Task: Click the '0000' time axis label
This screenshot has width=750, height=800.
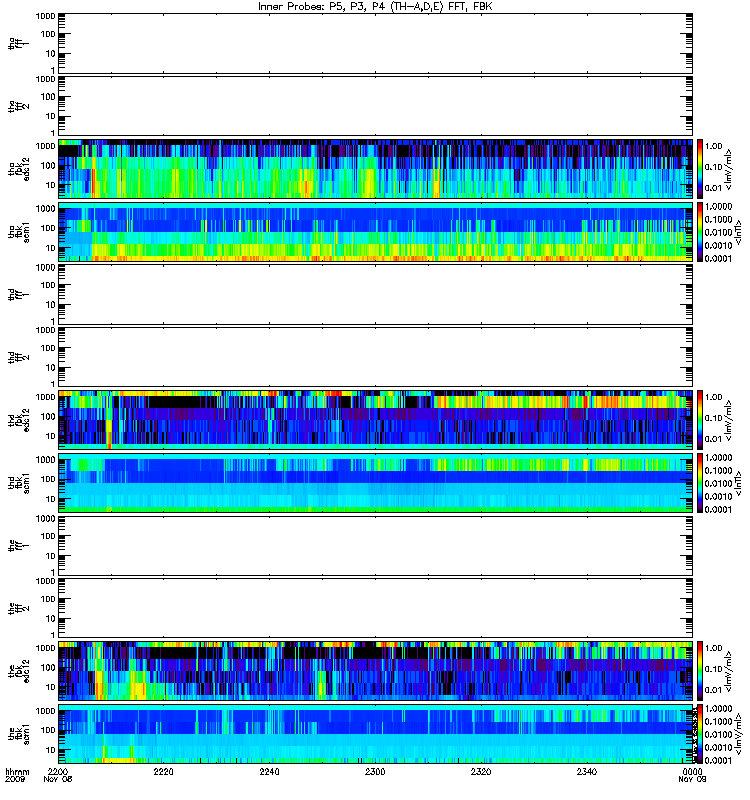Action: [692, 771]
